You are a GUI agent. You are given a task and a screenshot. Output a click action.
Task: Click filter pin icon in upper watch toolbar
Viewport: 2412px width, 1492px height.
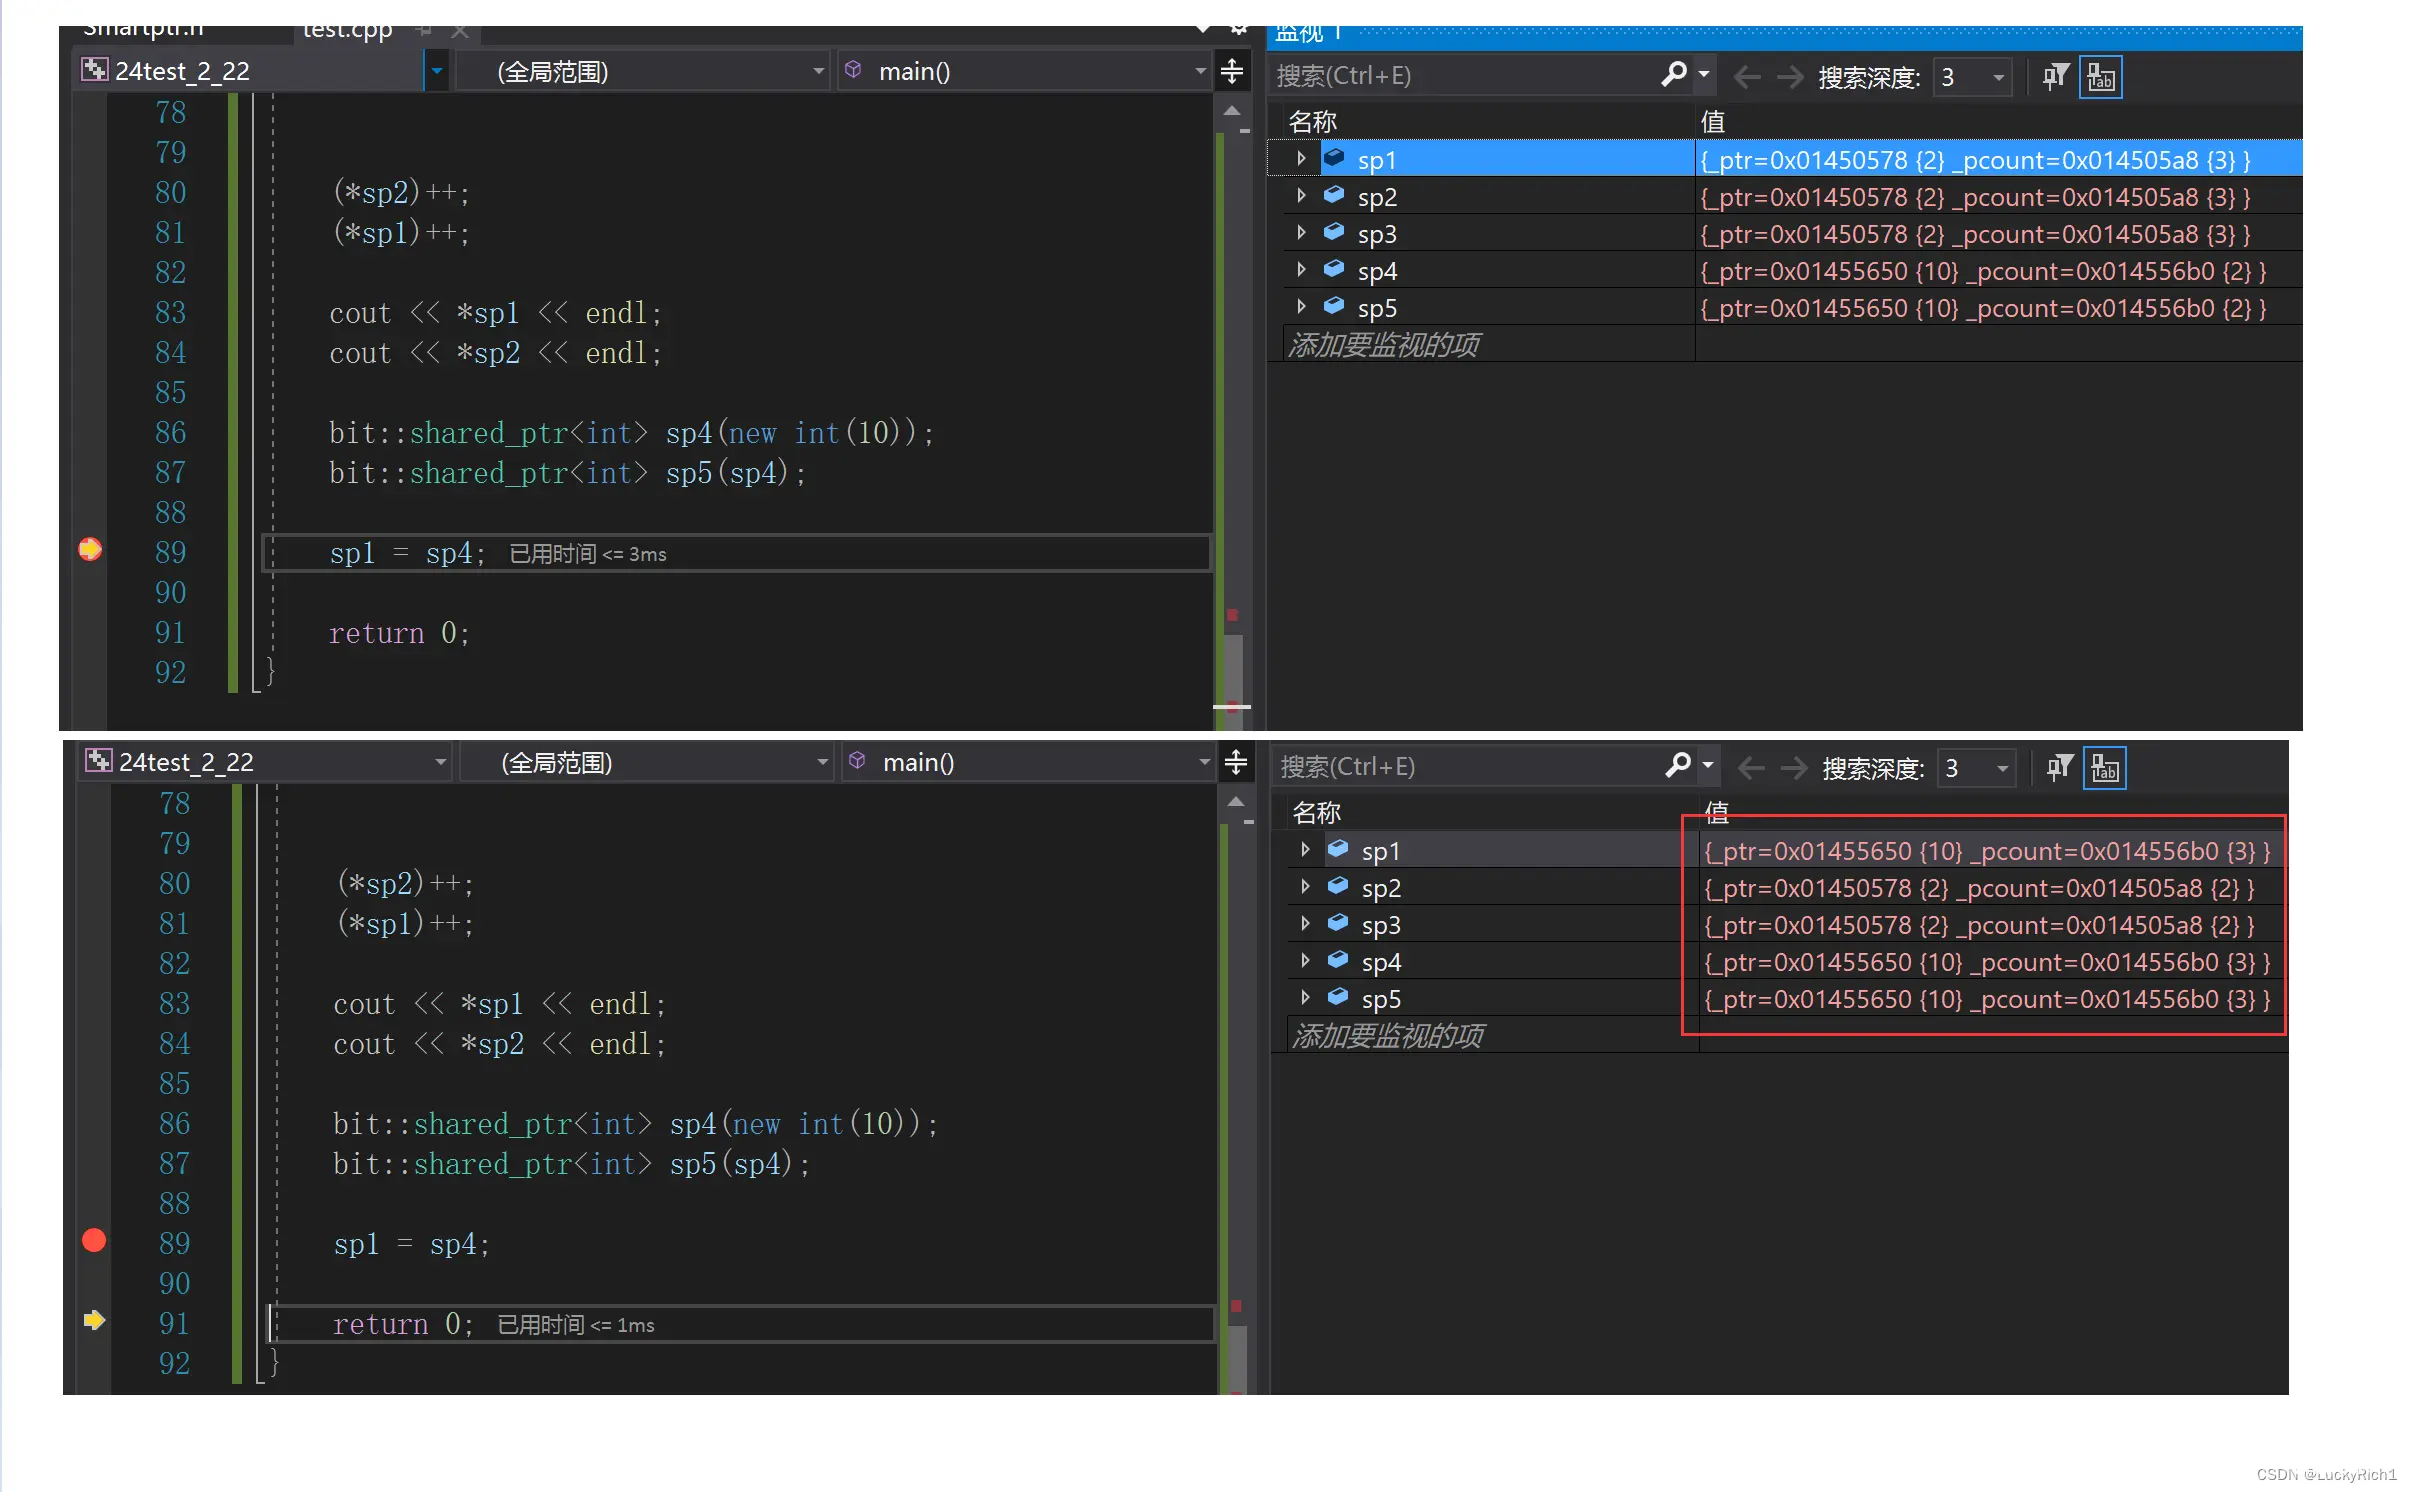[2055, 77]
